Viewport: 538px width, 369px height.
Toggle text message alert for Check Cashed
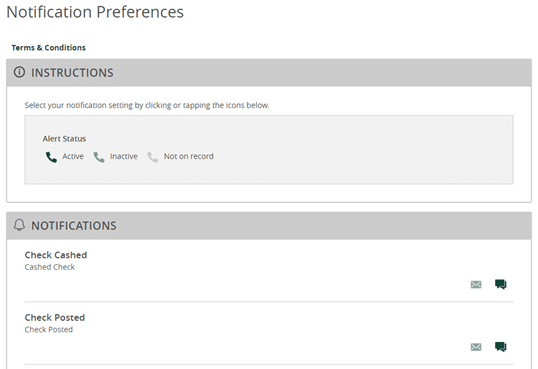pyautogui.click(x=501, y=284)
